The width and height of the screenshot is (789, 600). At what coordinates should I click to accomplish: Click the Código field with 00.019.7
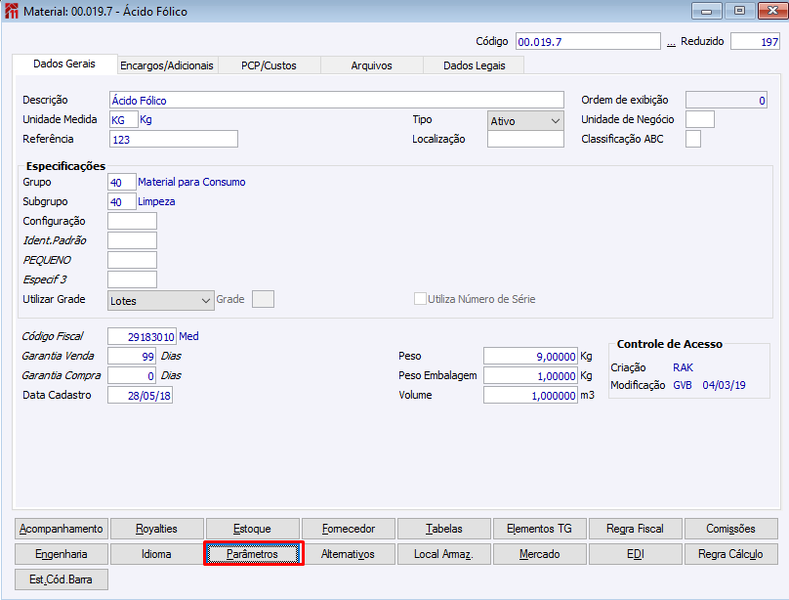click(x=588, y=41)
